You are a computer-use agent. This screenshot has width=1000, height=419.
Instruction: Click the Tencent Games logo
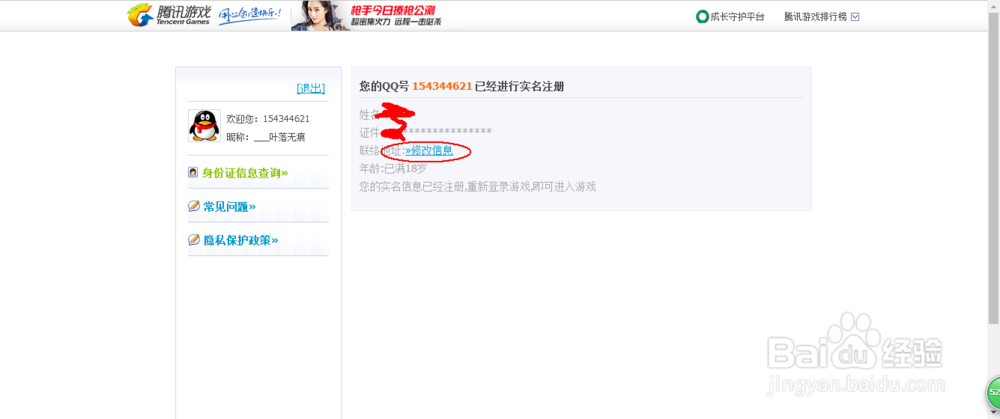[168, 15]
